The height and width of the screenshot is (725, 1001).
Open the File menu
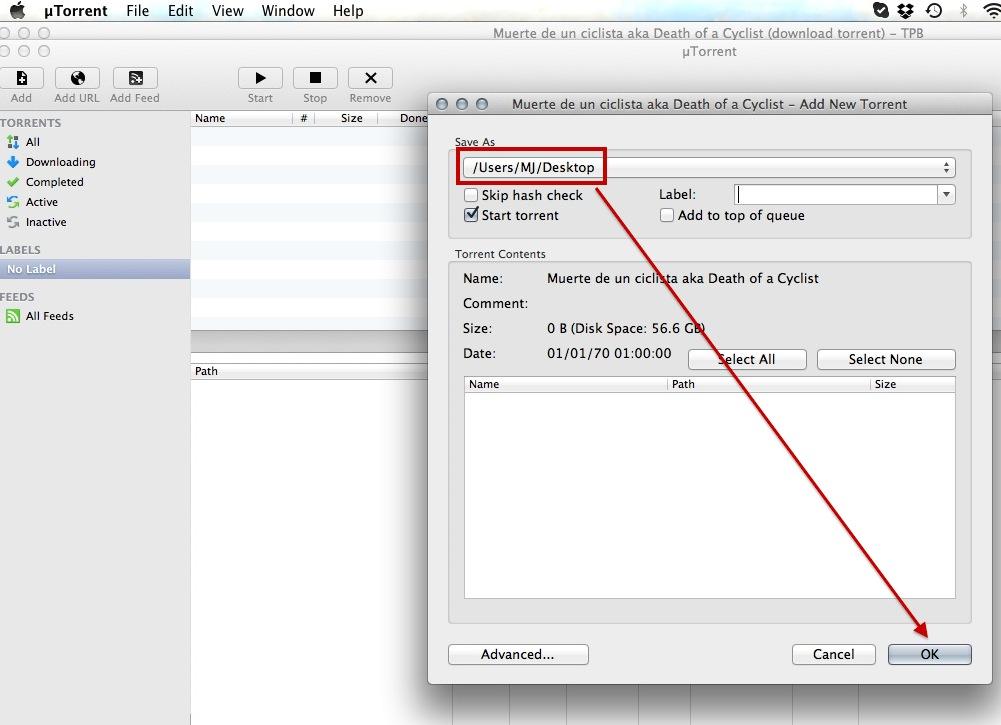138,11
